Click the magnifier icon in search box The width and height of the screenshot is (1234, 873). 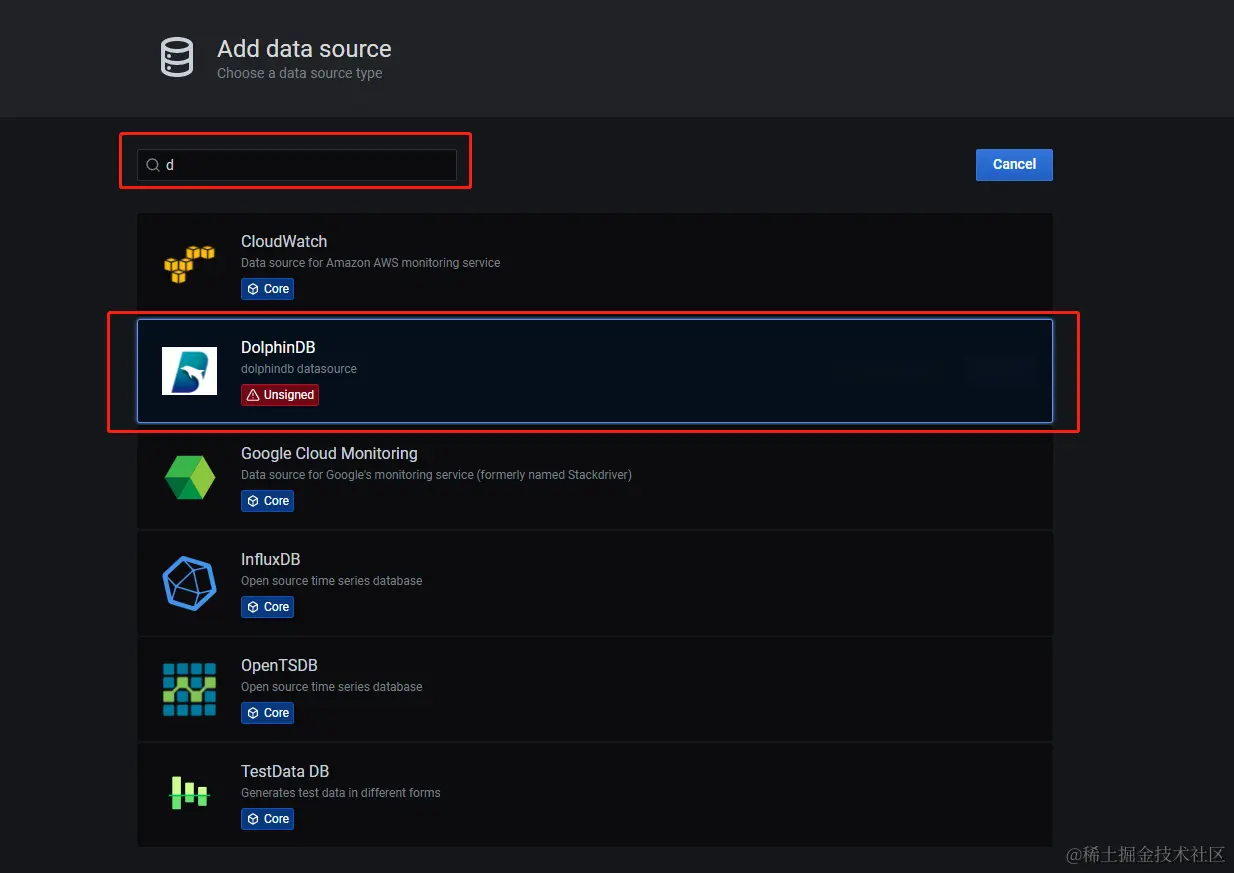pyautogui.click(x=153, y=165)
